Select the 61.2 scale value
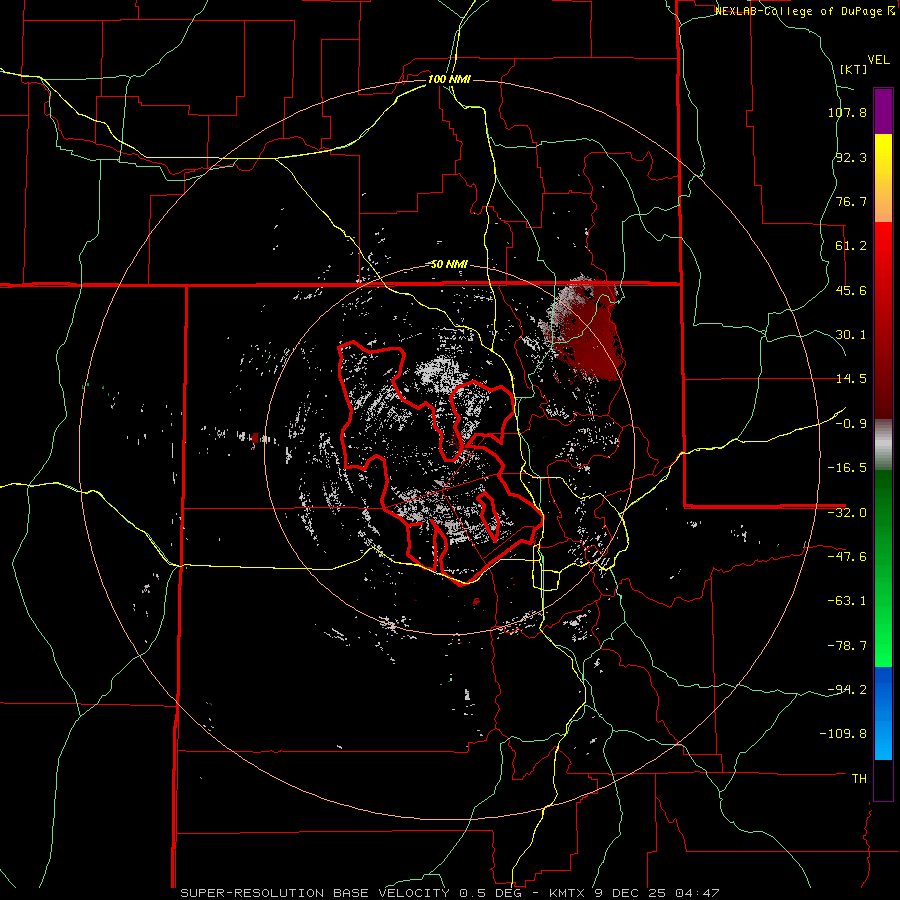 (851, 246)
